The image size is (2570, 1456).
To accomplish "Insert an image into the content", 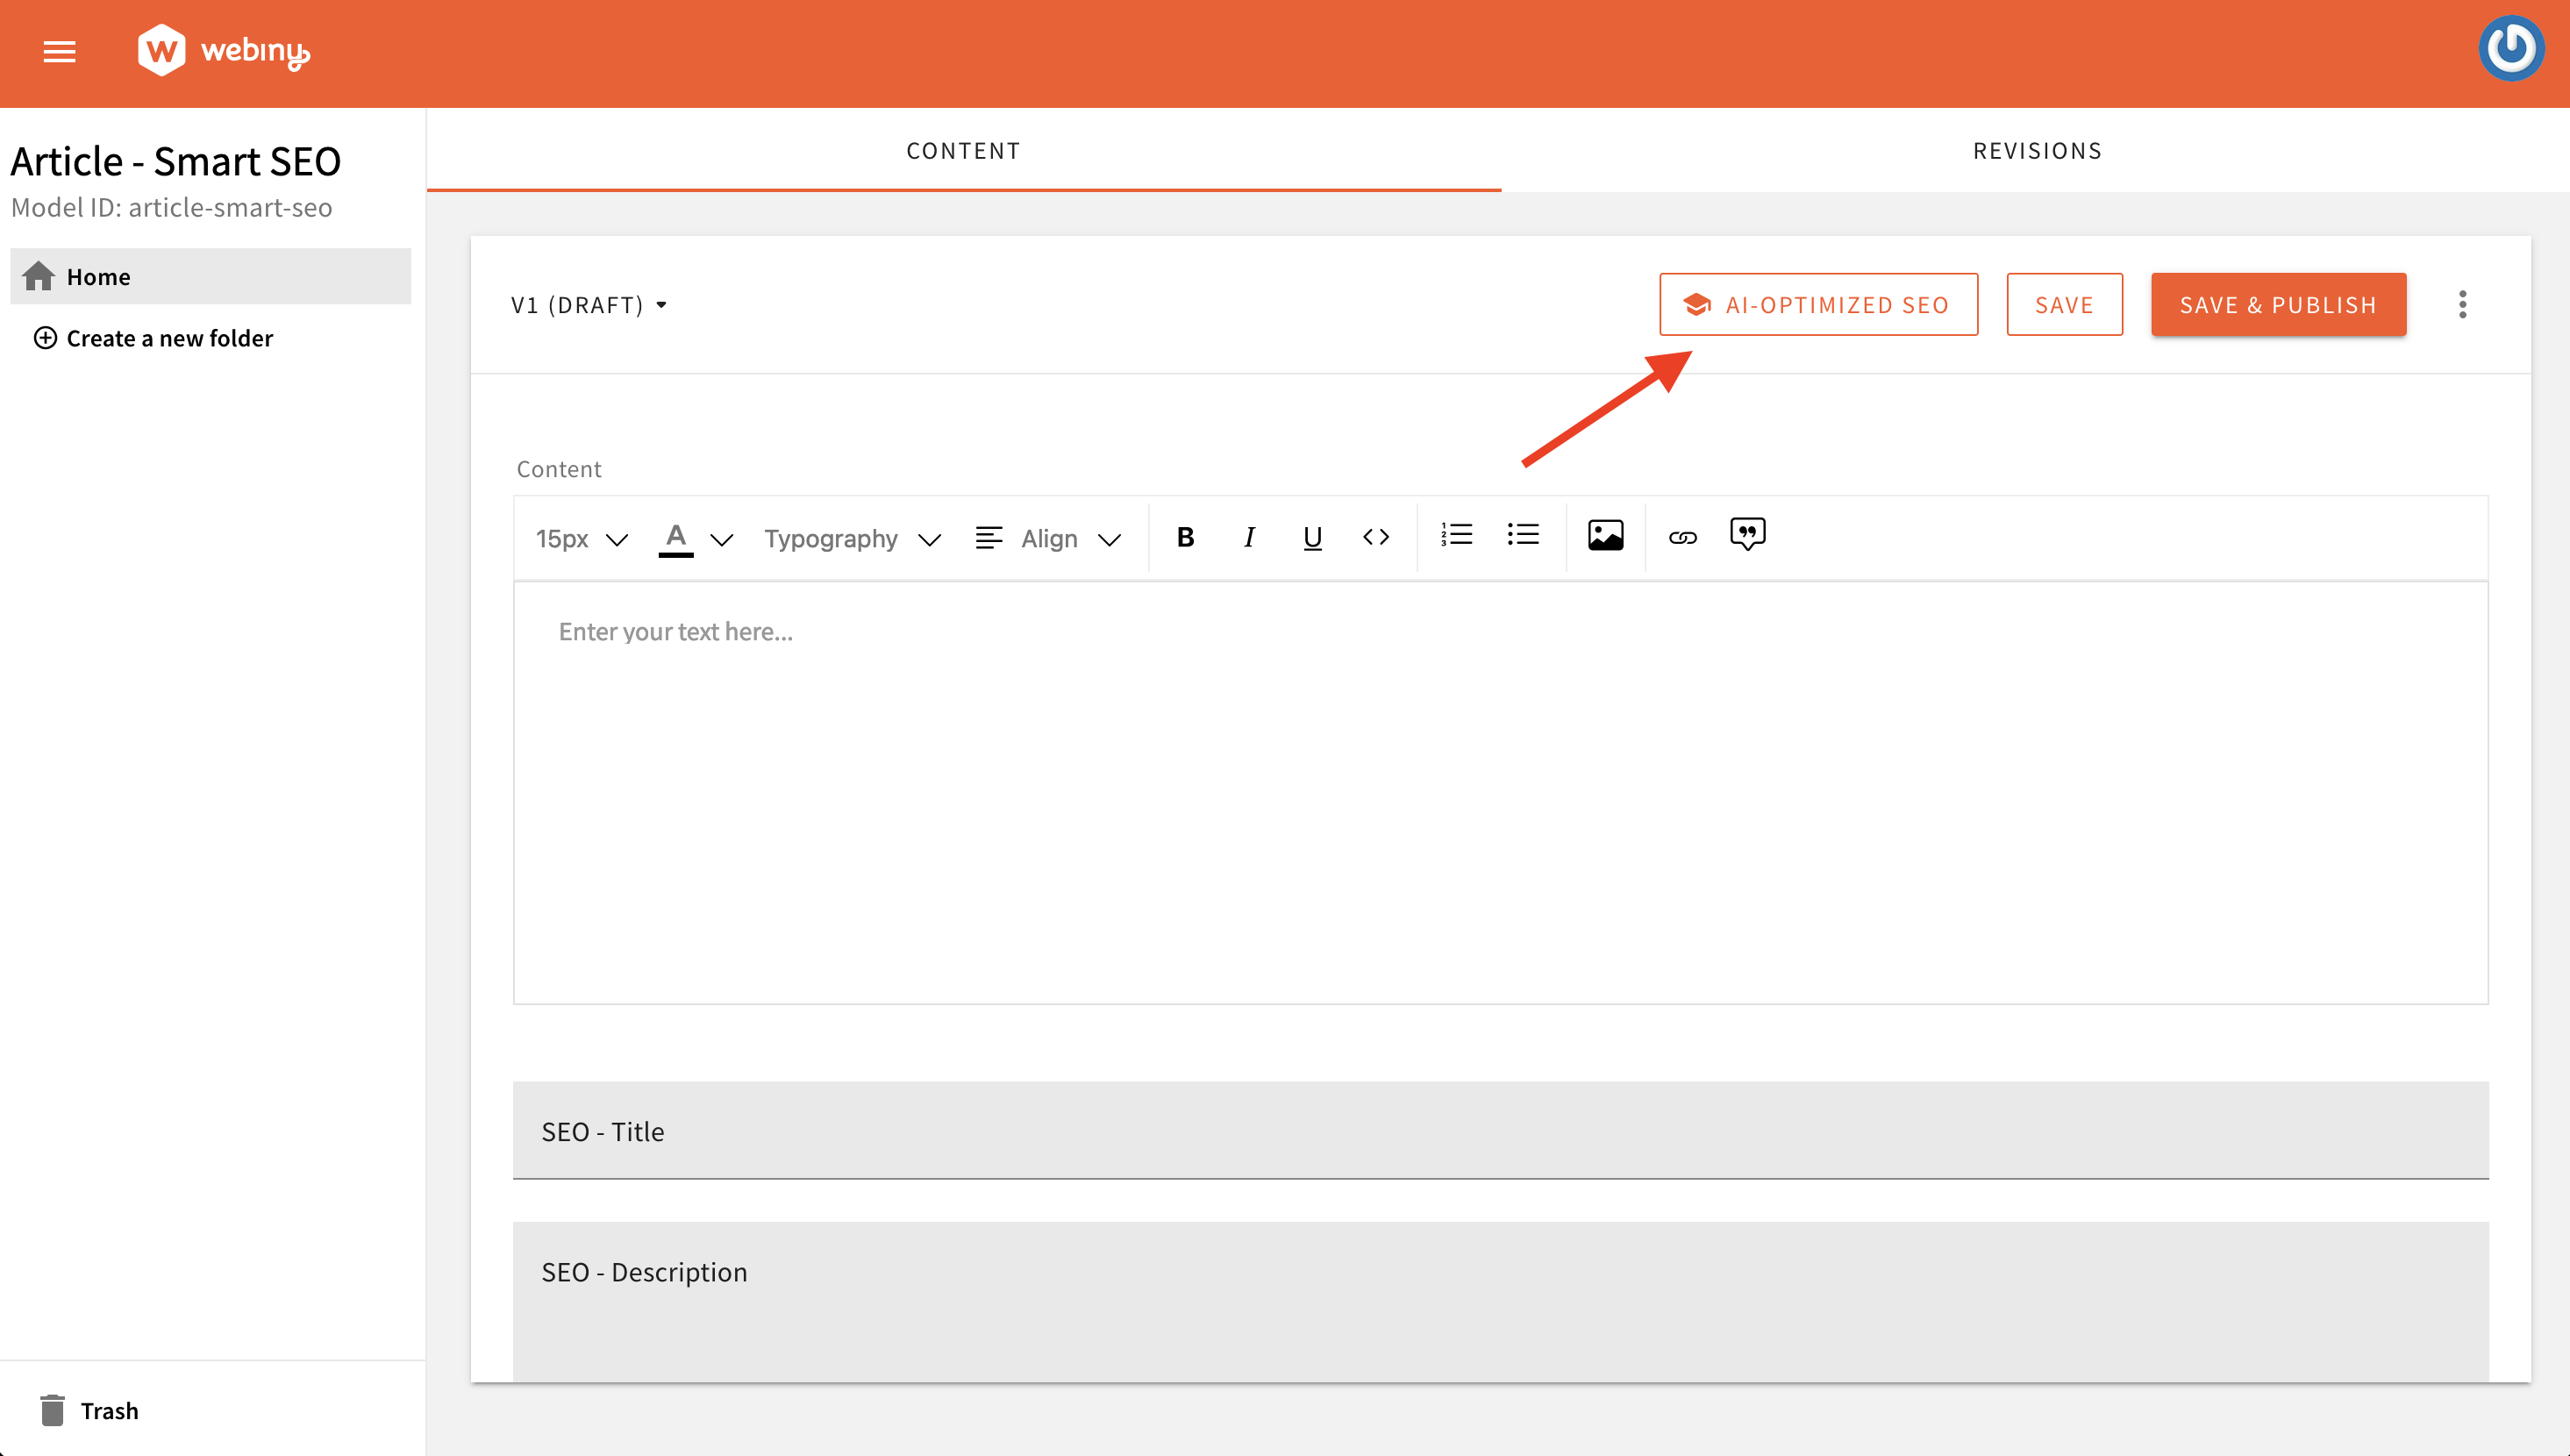I will [x=1605, y=534].
